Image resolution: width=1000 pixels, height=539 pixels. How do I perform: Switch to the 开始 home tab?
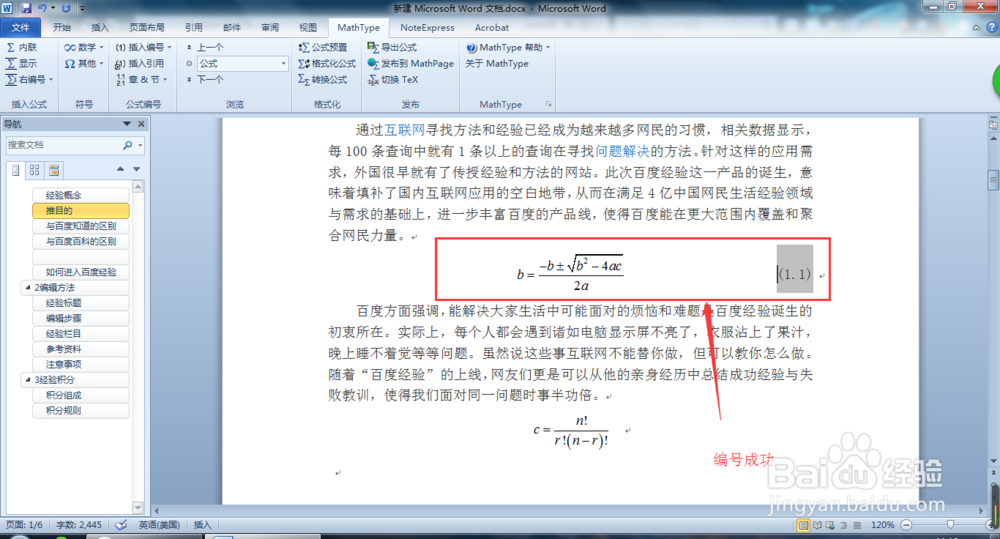click(x=62, y=27)
